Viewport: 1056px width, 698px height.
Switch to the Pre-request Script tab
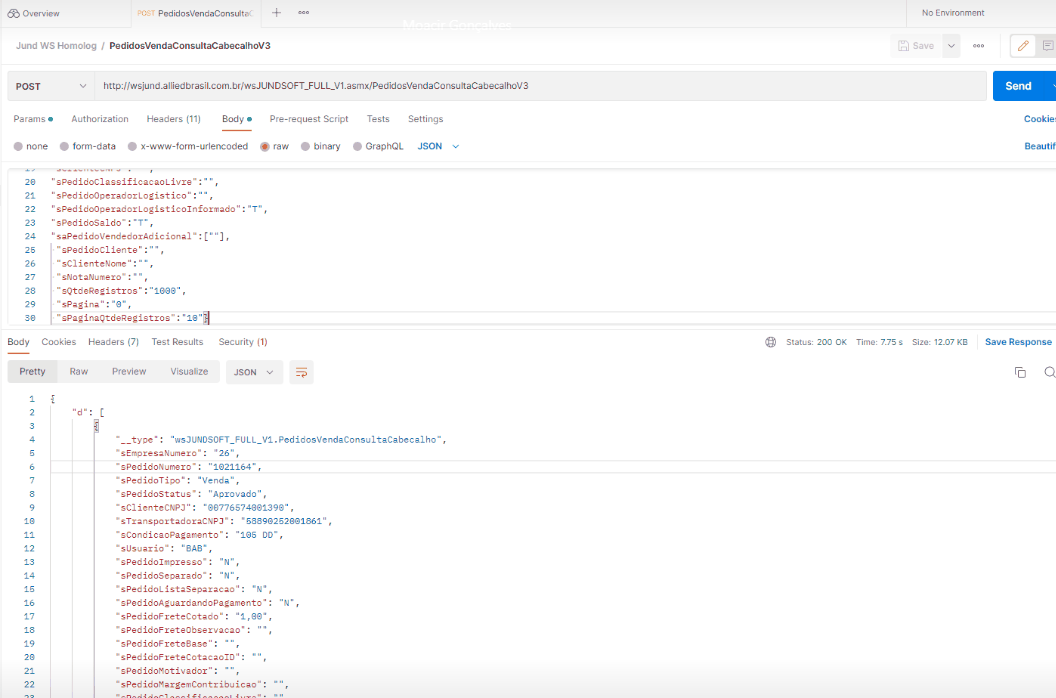309,119
